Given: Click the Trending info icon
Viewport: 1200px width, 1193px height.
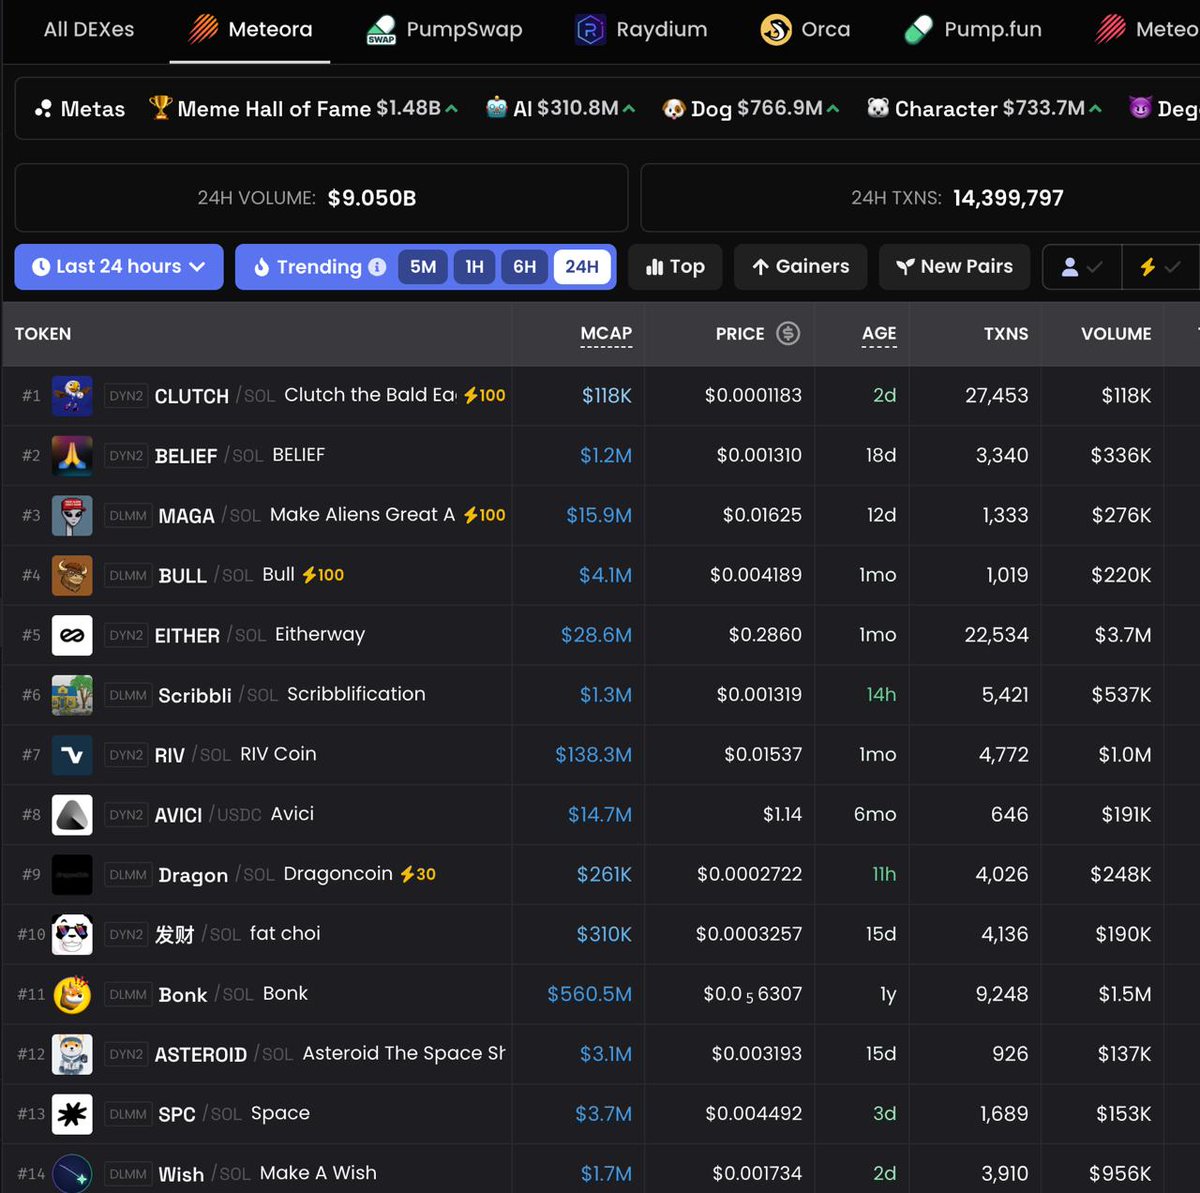Looking at the screenshot, I should 377,267.
